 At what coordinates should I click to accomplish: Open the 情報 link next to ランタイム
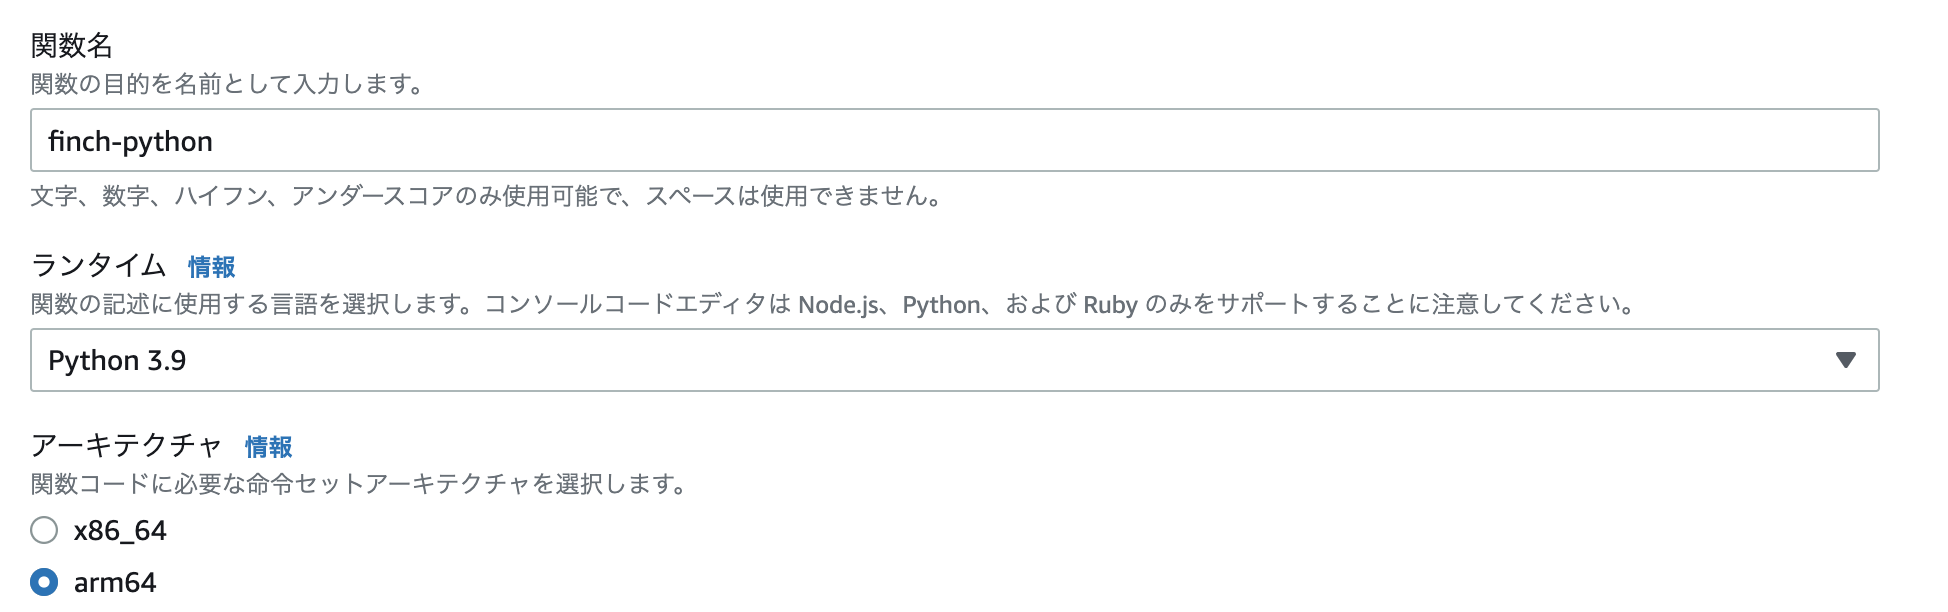tap(212, 266)
